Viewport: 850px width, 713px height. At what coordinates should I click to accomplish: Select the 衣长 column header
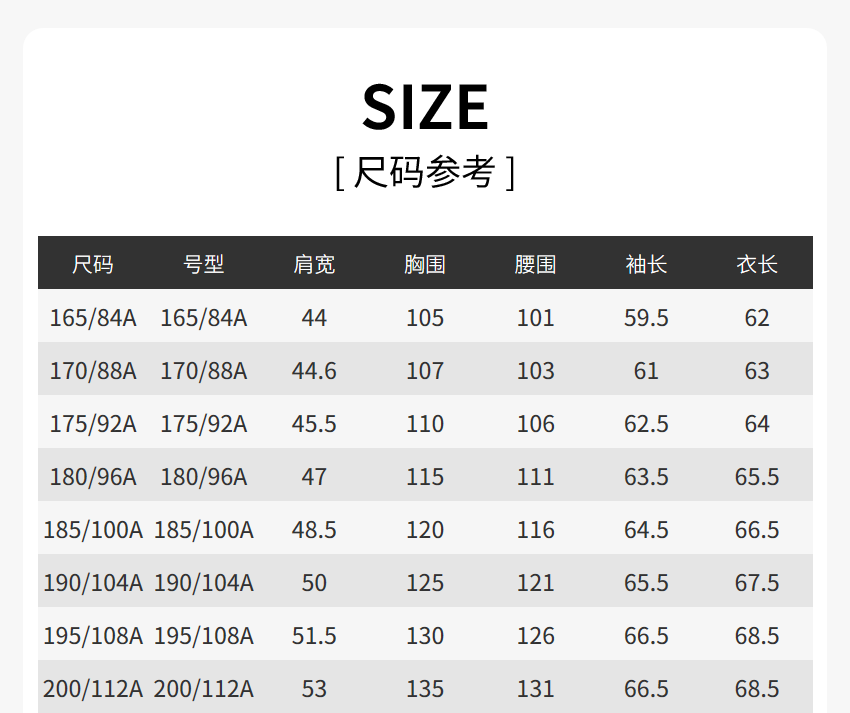coord(757,264)
